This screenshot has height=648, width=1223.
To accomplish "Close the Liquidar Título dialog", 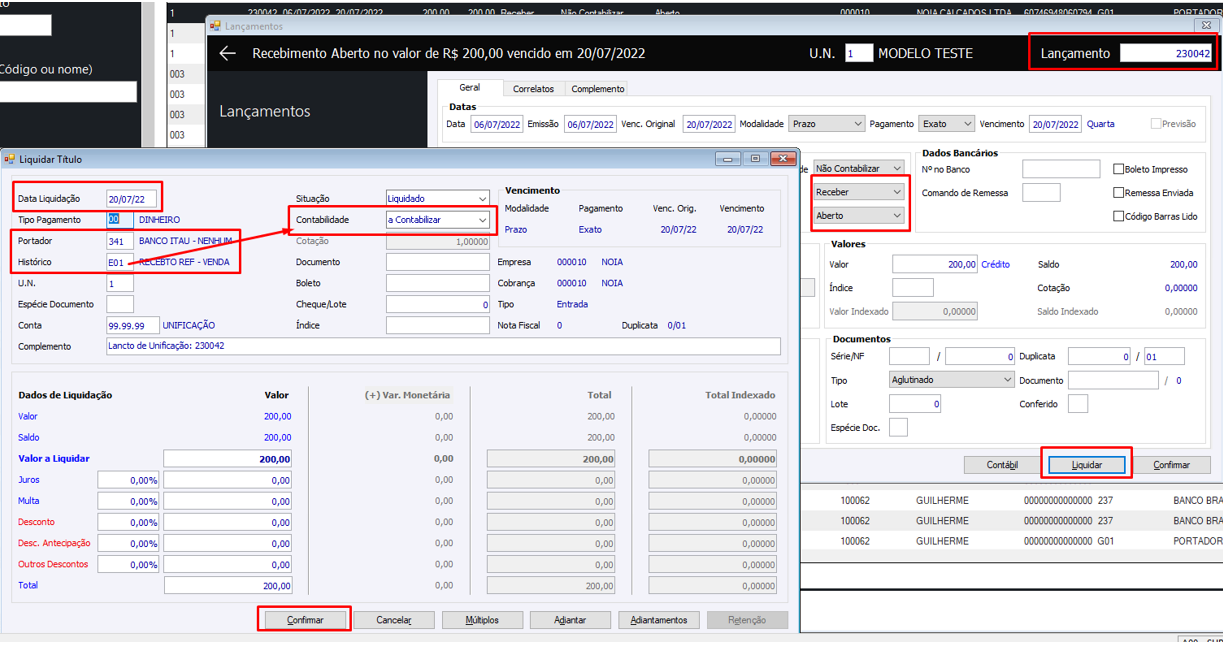I will (x=782, y=159).
